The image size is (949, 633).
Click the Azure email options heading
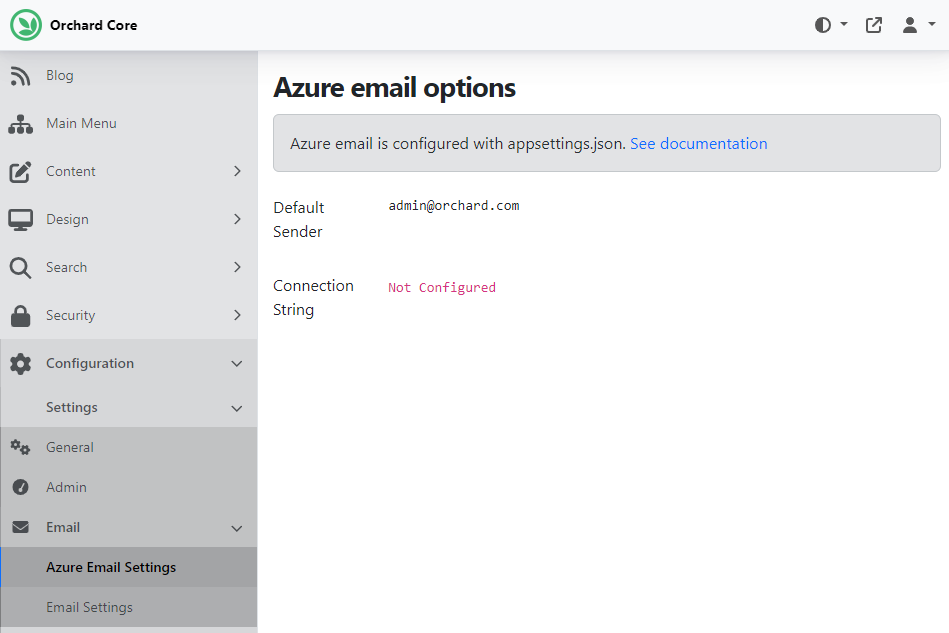click(395, 88)
